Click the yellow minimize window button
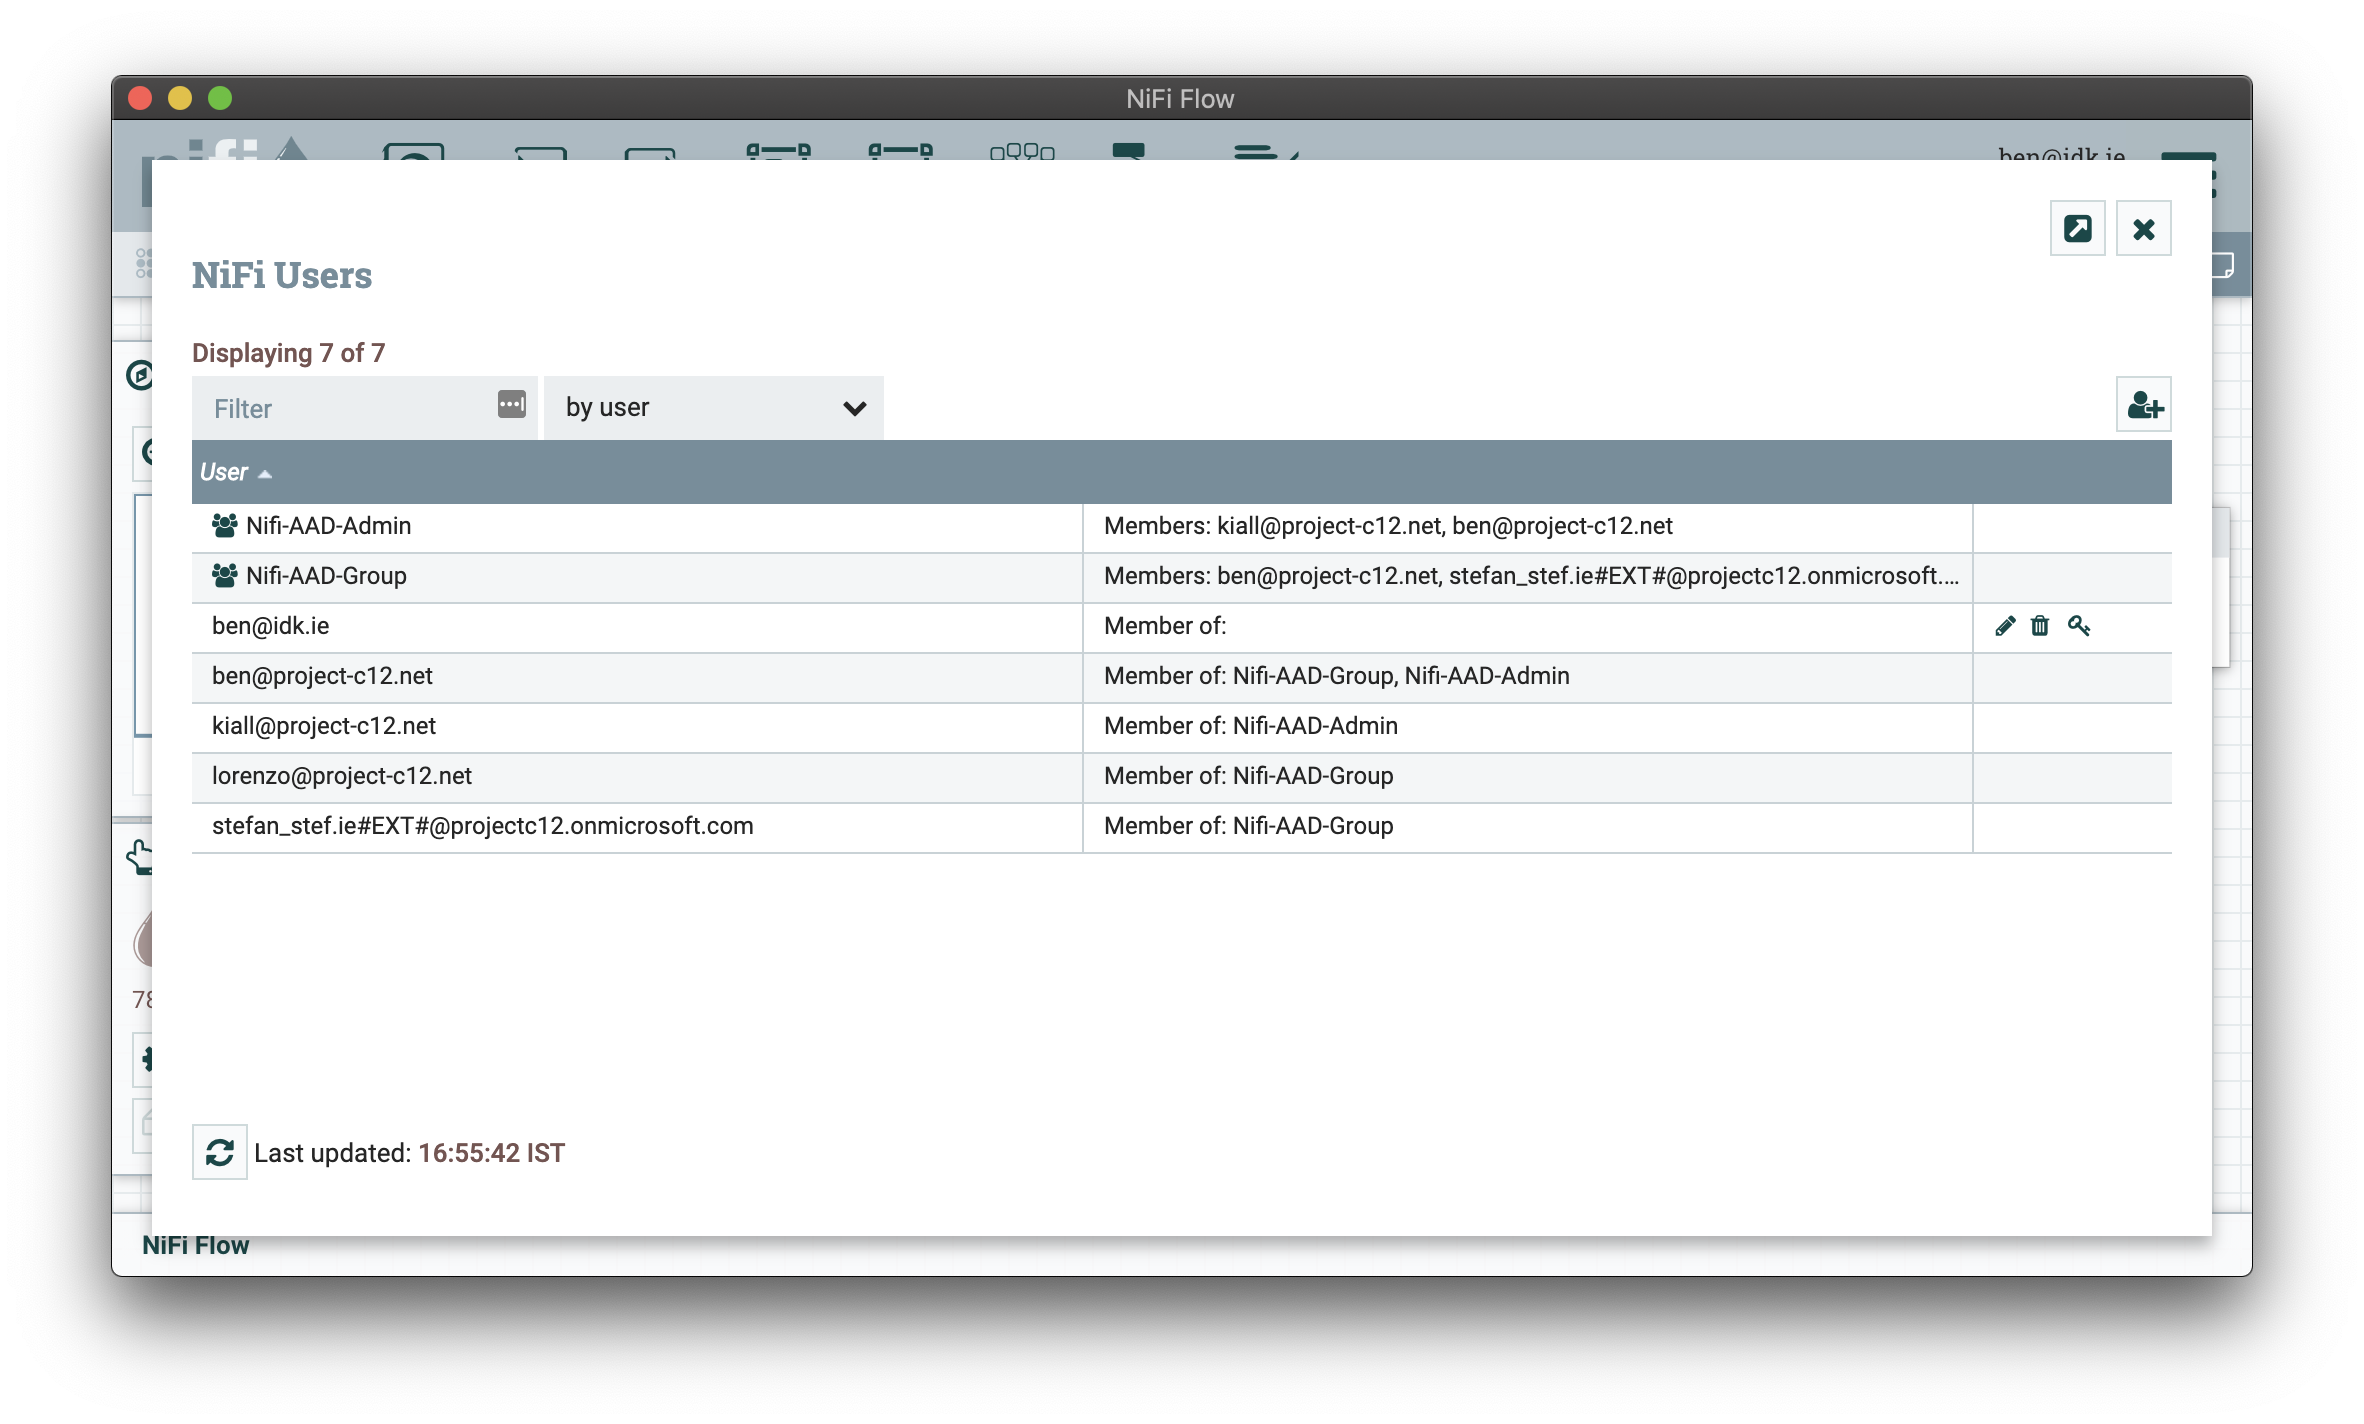The width and height of the screenshot is (2364, 1424). (180, 98)
